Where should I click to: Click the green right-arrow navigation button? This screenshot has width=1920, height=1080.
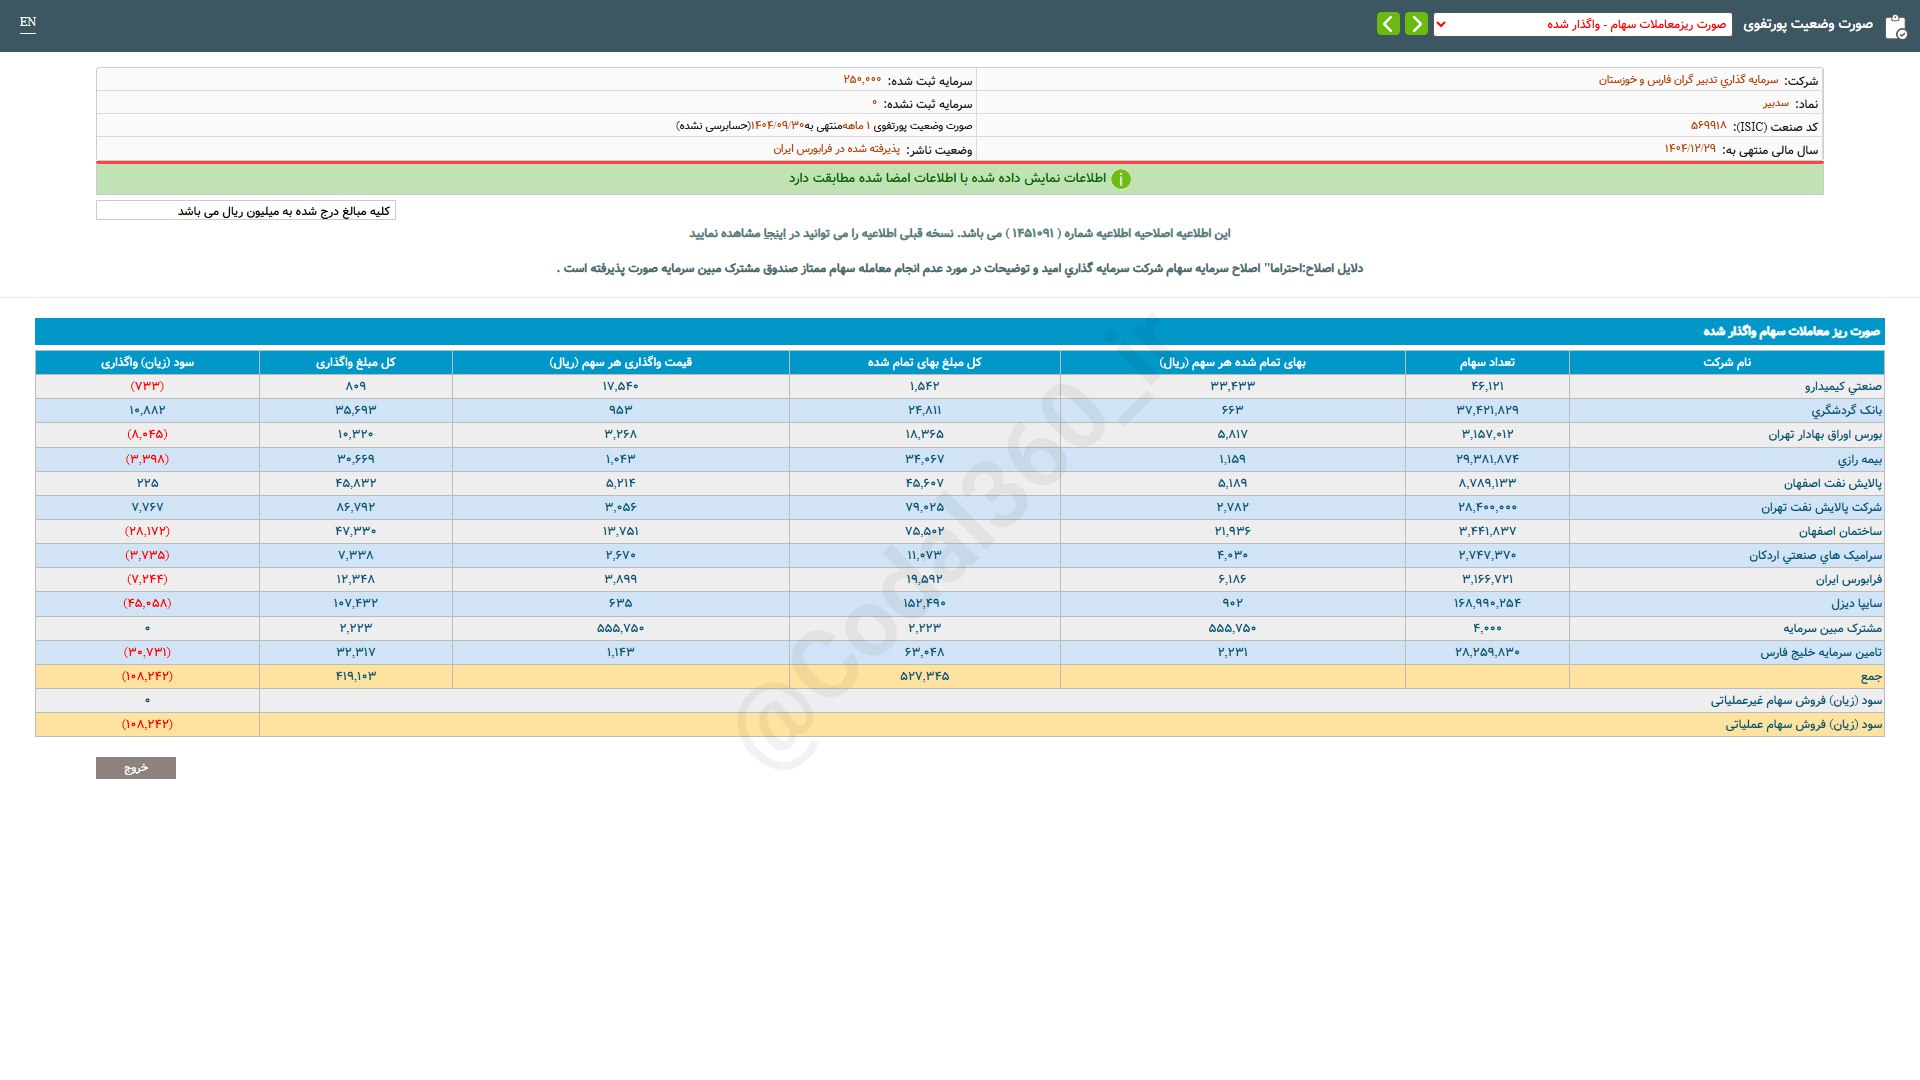pos(1416,24)
